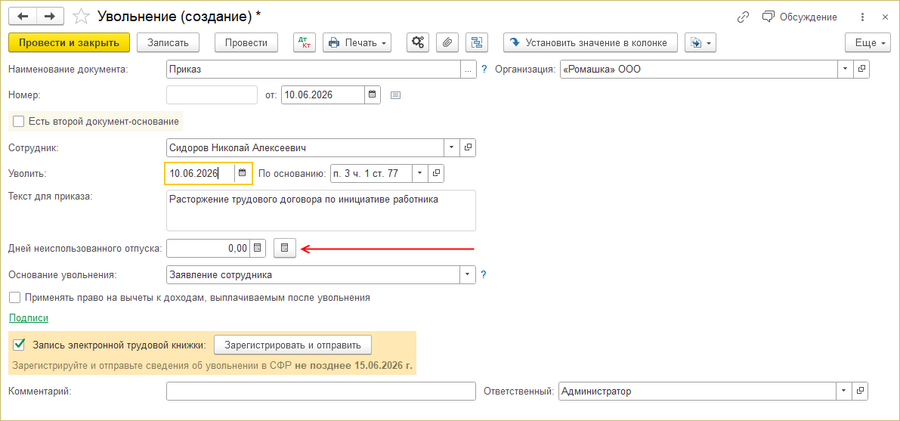Image resolution: width=900 pixels, height=421 pixels.
Task: Click the button by the red arrow
Action: pyautogui.click(x=285, y=248)
